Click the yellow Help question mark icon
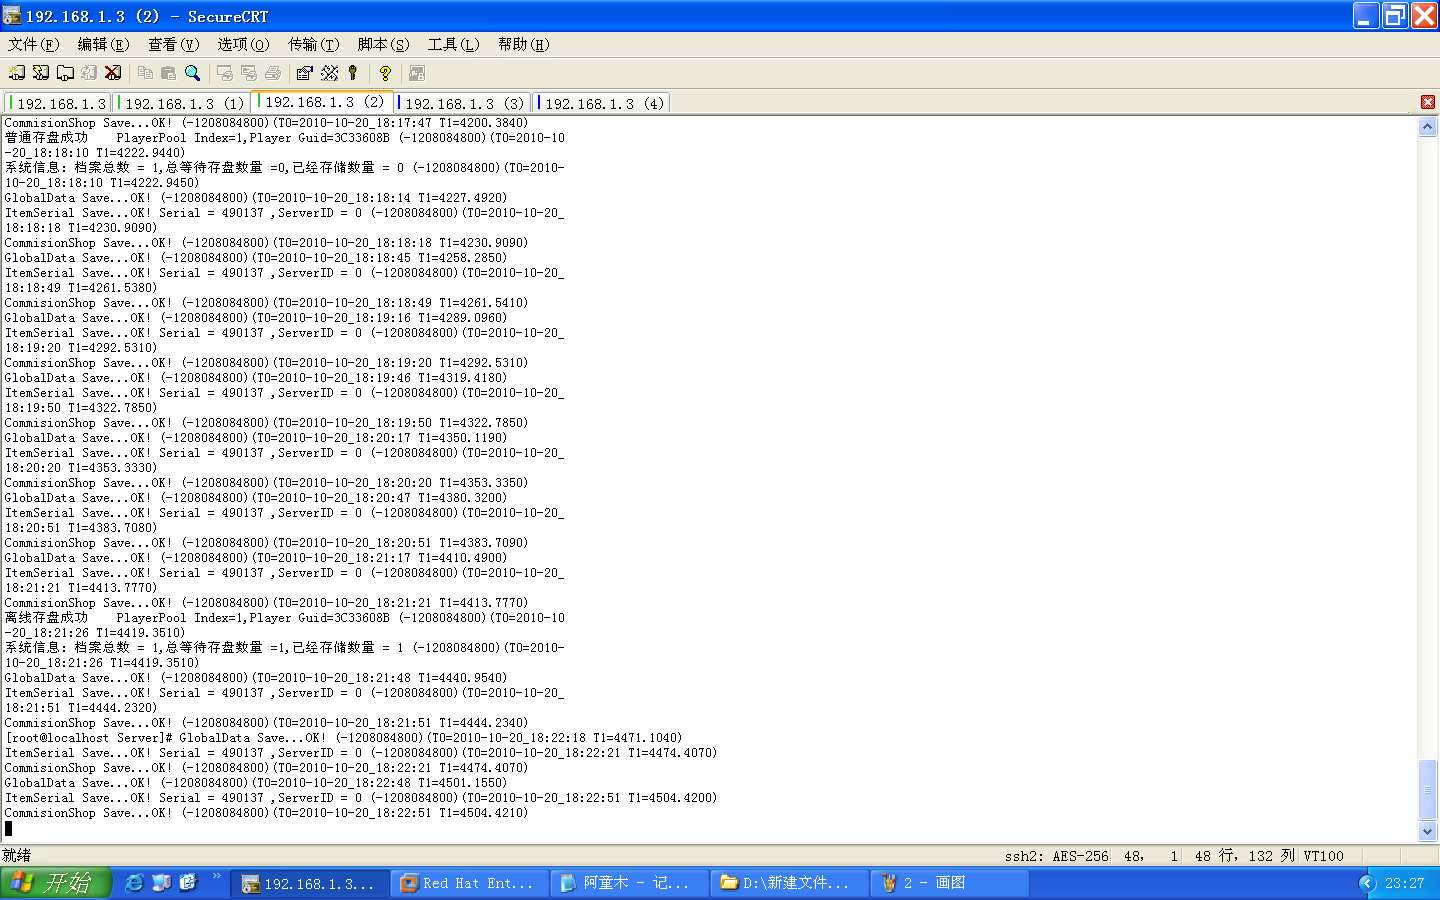 (x=385, y=73)
